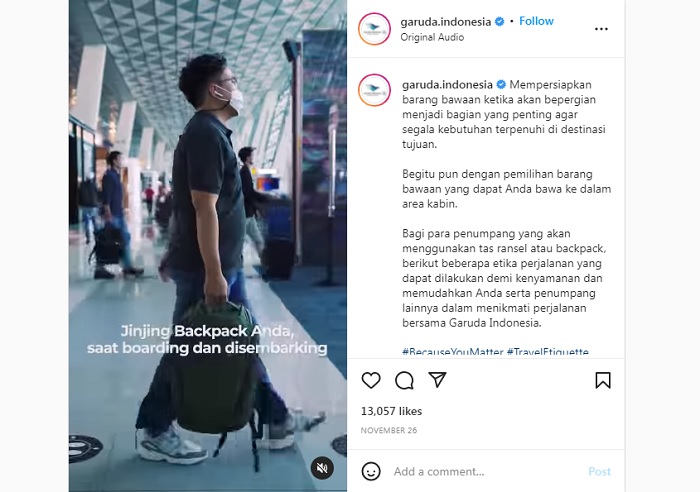This screenshot has width=700, height=492.
Task: Open garuda.indonesia username in caption
Action: coord(447,85)
